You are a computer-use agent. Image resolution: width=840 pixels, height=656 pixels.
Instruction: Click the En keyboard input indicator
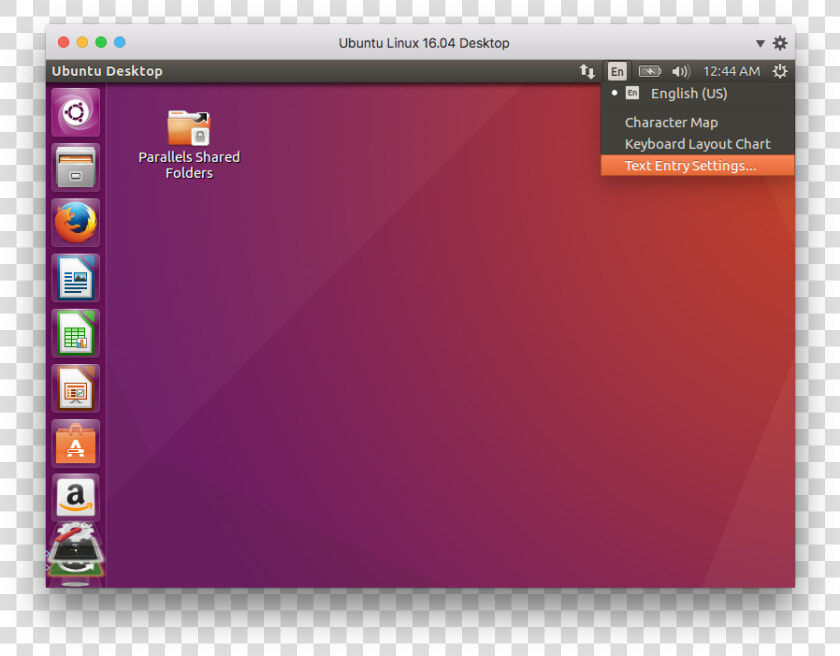point(617,71)
